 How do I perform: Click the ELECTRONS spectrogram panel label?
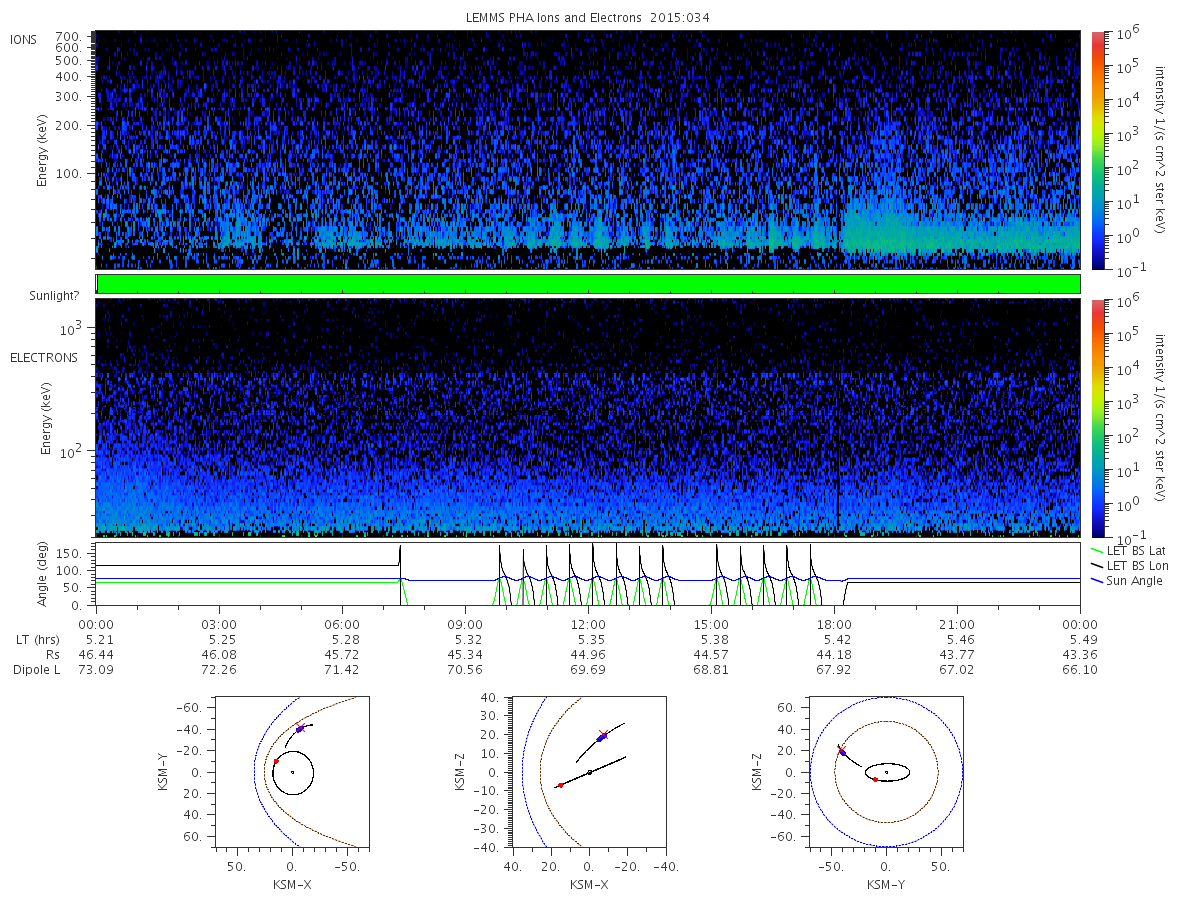(x=44, y=357)
